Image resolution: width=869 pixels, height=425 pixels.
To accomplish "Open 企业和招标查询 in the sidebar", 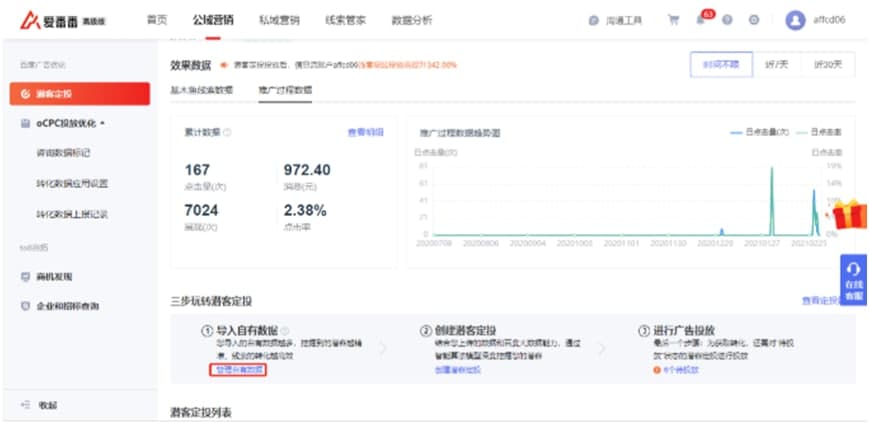I will pos(66,306).
